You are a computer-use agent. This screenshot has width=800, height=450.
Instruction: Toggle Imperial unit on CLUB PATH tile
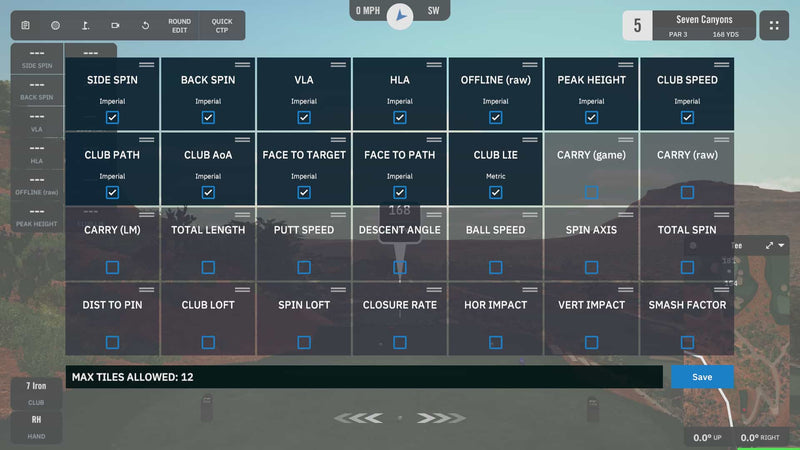click(112, 177)
